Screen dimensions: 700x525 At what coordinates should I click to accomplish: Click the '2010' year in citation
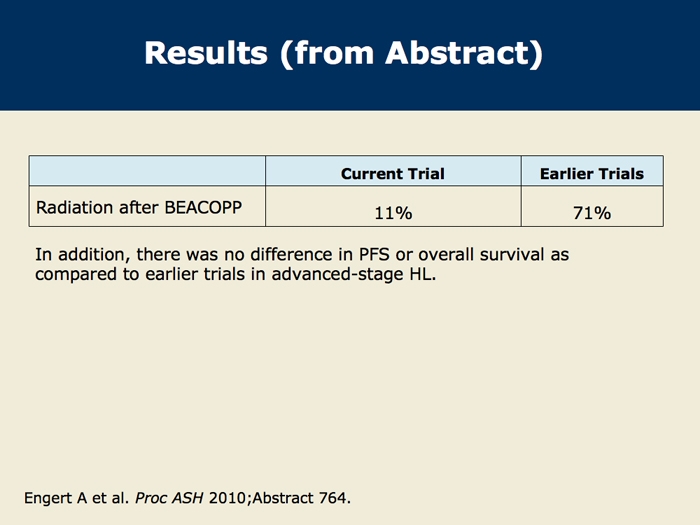pyautogui.click(x=227, y=498)
